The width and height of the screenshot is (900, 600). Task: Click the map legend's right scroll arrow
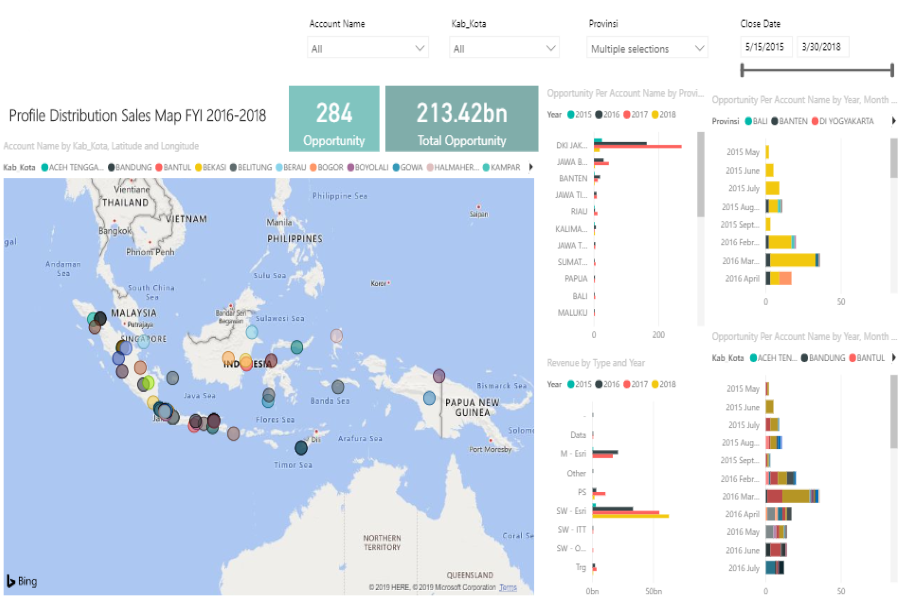pos(530,167)
